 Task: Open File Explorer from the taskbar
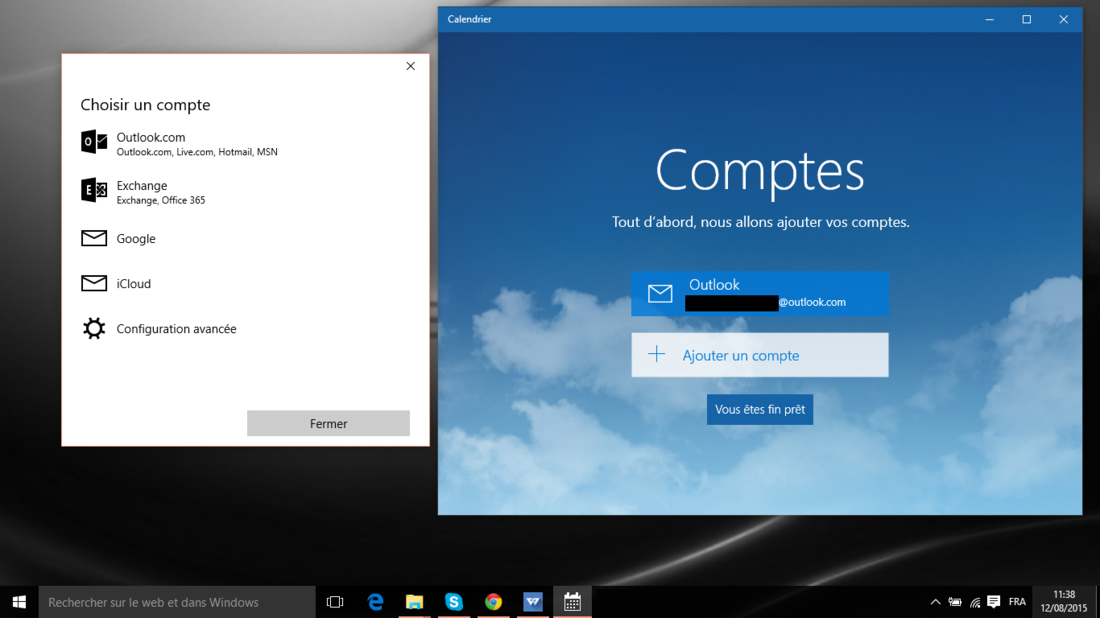point(415,602)
